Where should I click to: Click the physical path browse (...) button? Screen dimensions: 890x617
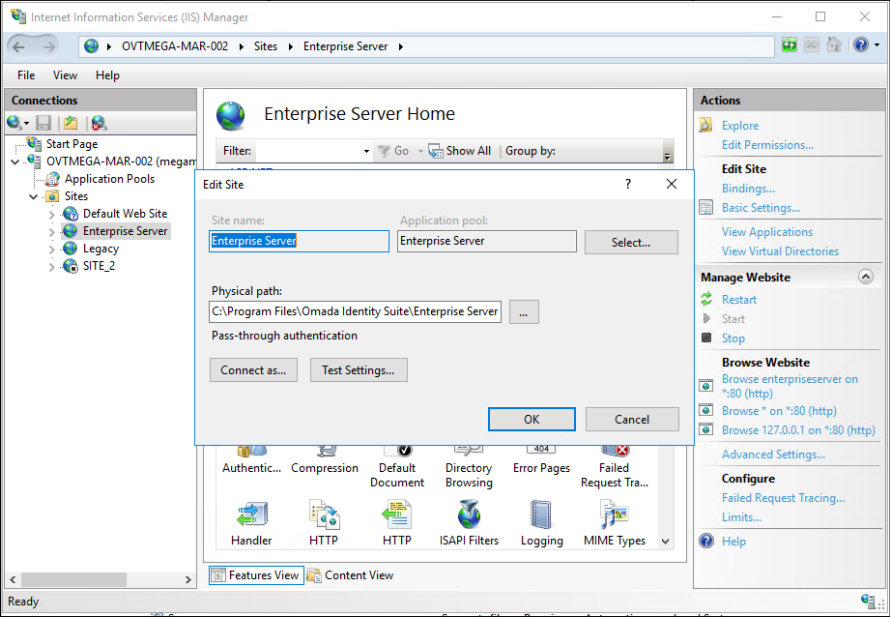pos(523,312)
